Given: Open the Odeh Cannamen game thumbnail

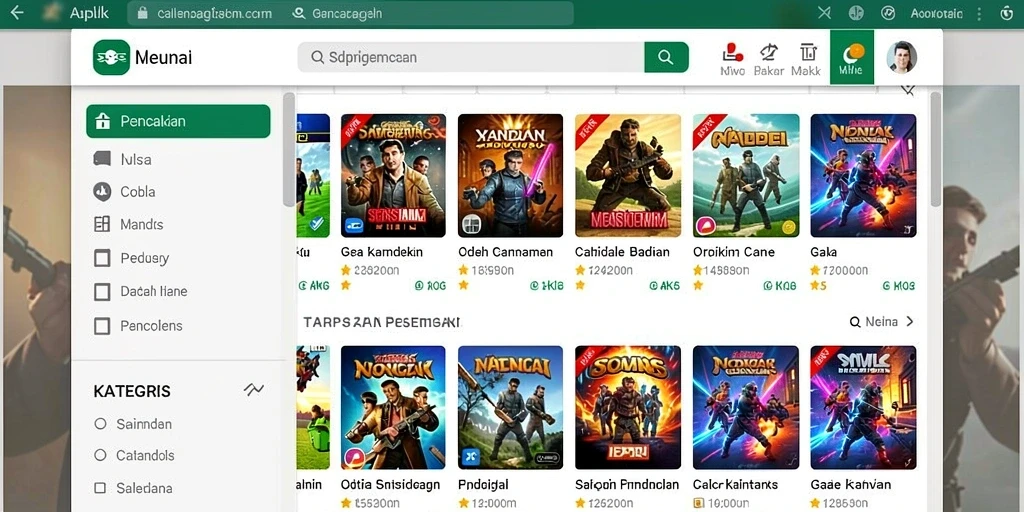Looking at the screenshot, I should click(510, 176).
